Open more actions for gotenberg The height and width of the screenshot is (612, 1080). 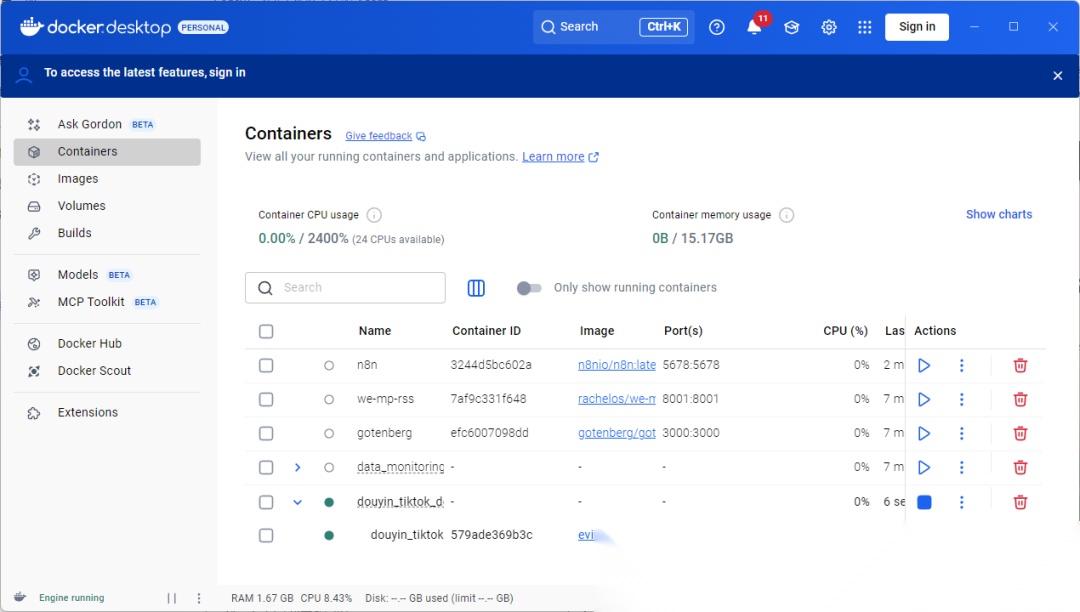click(x=962, y=433)
